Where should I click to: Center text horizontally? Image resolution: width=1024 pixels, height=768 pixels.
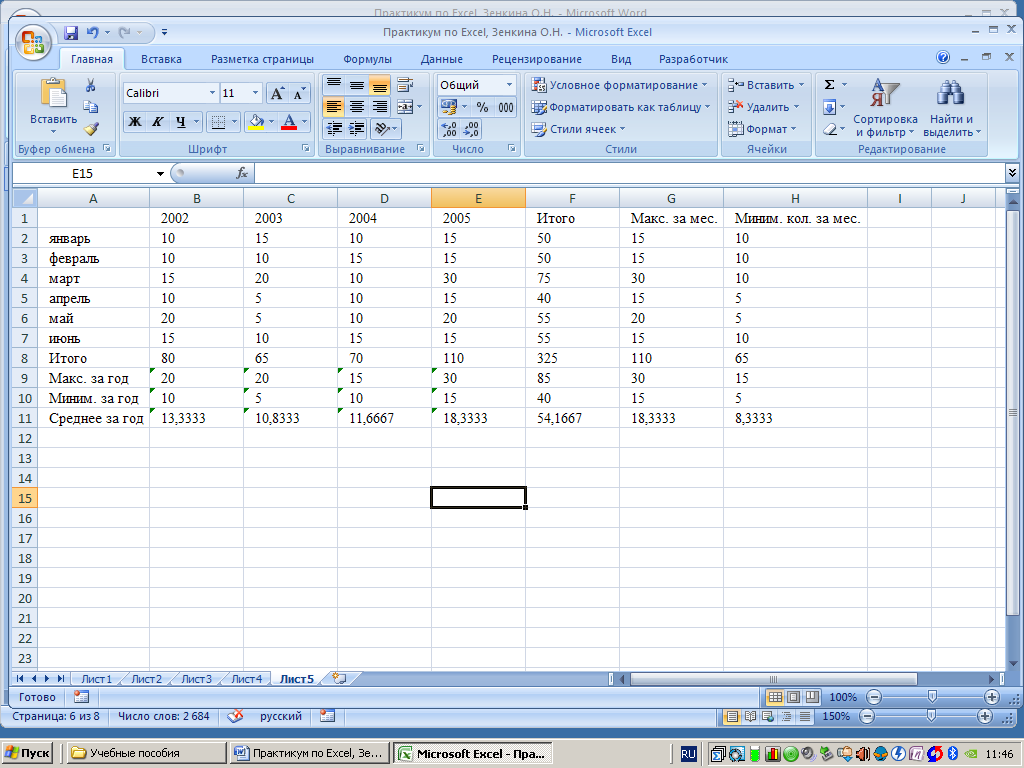[x=357, y=107]
